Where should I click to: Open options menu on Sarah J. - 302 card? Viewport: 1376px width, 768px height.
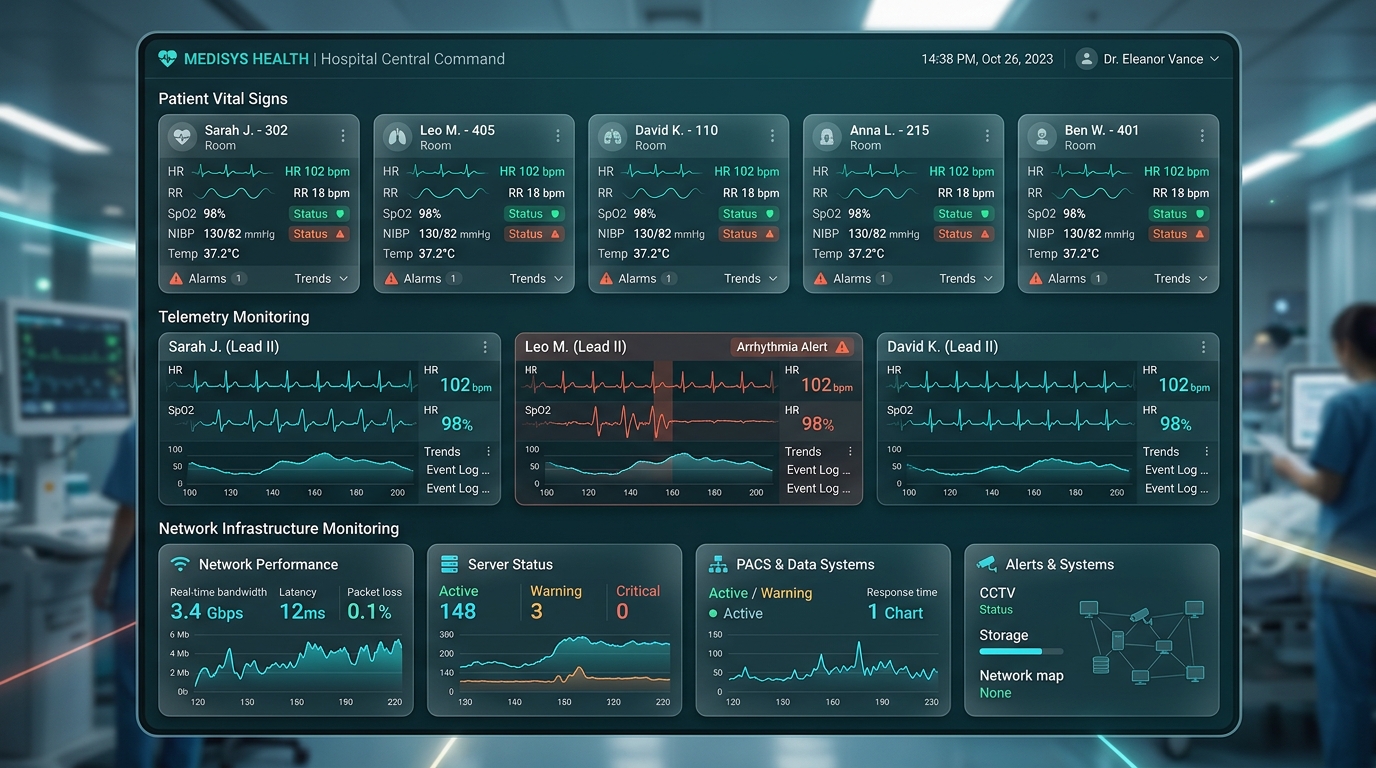(343, 136)
